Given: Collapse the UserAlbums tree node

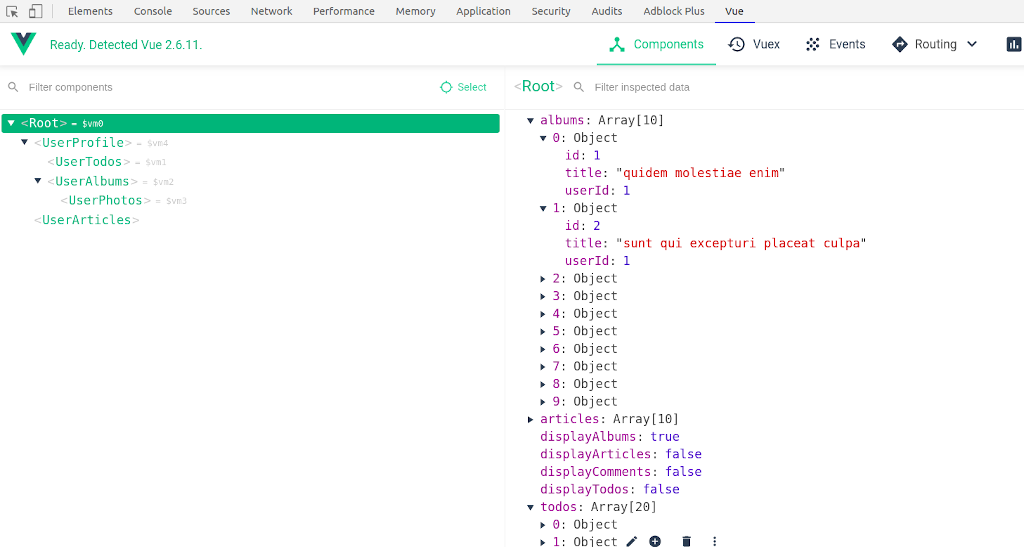Looking at the screenshot, I should point(38,181).
